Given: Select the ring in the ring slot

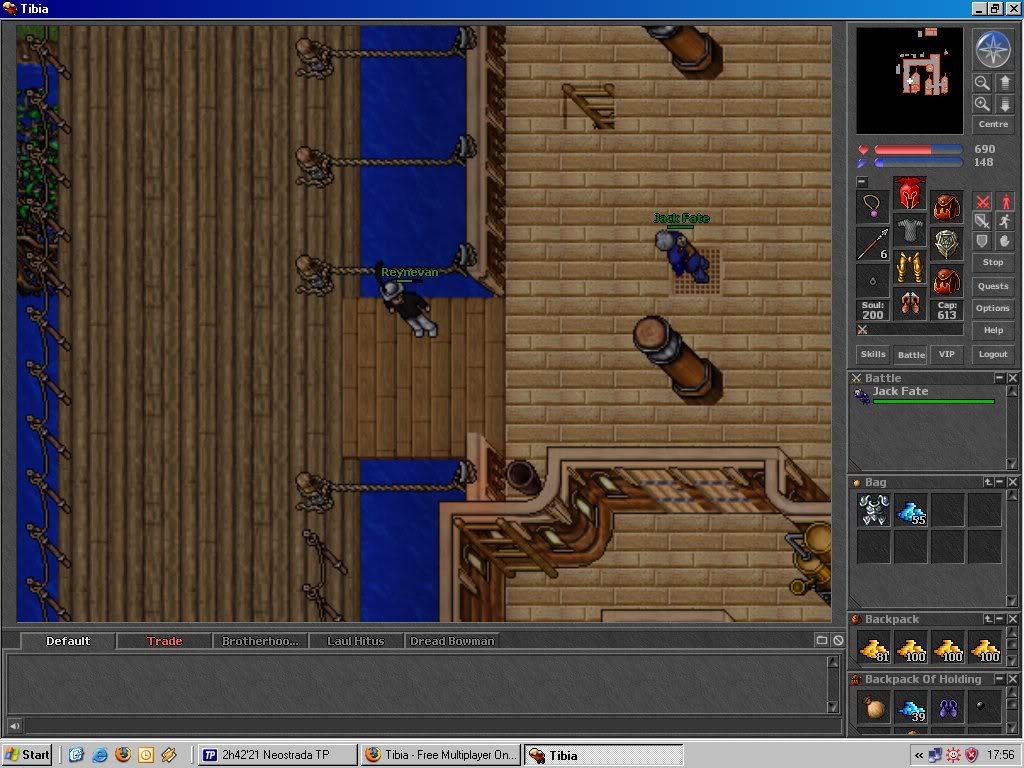Looking at the screenshot, I should (872, 281).
